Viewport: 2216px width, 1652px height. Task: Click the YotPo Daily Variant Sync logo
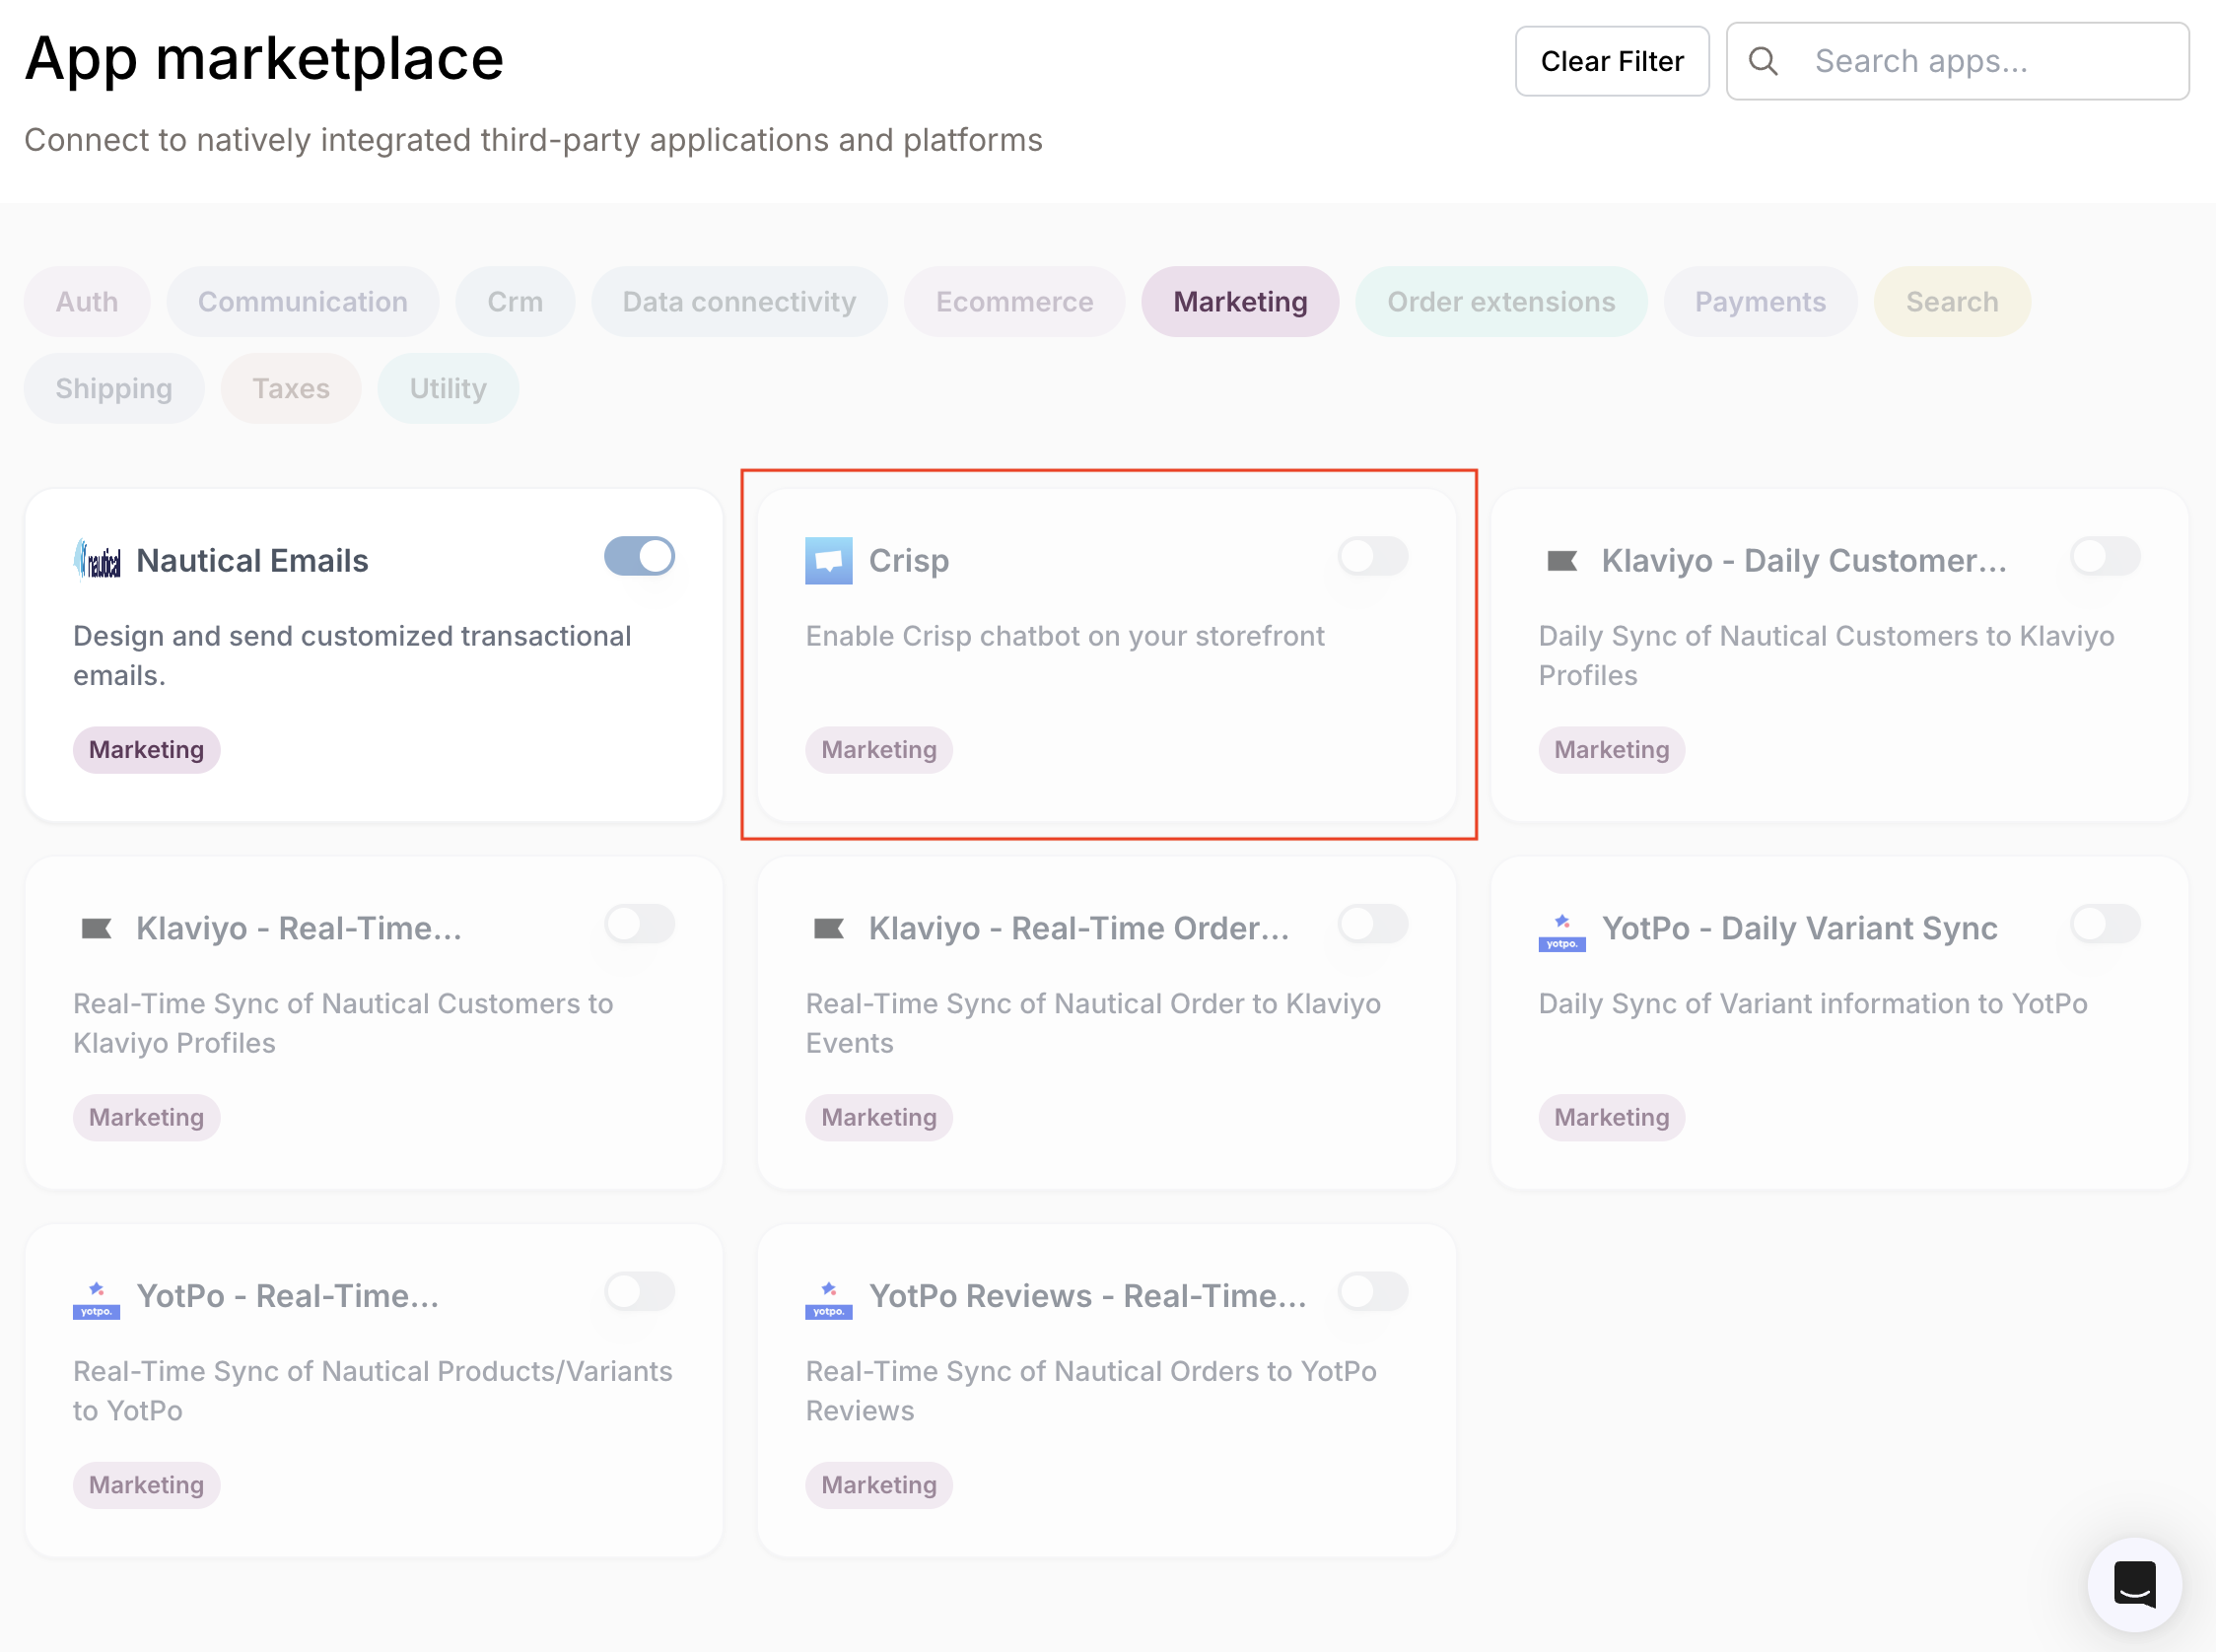[x=1561, y=932]
